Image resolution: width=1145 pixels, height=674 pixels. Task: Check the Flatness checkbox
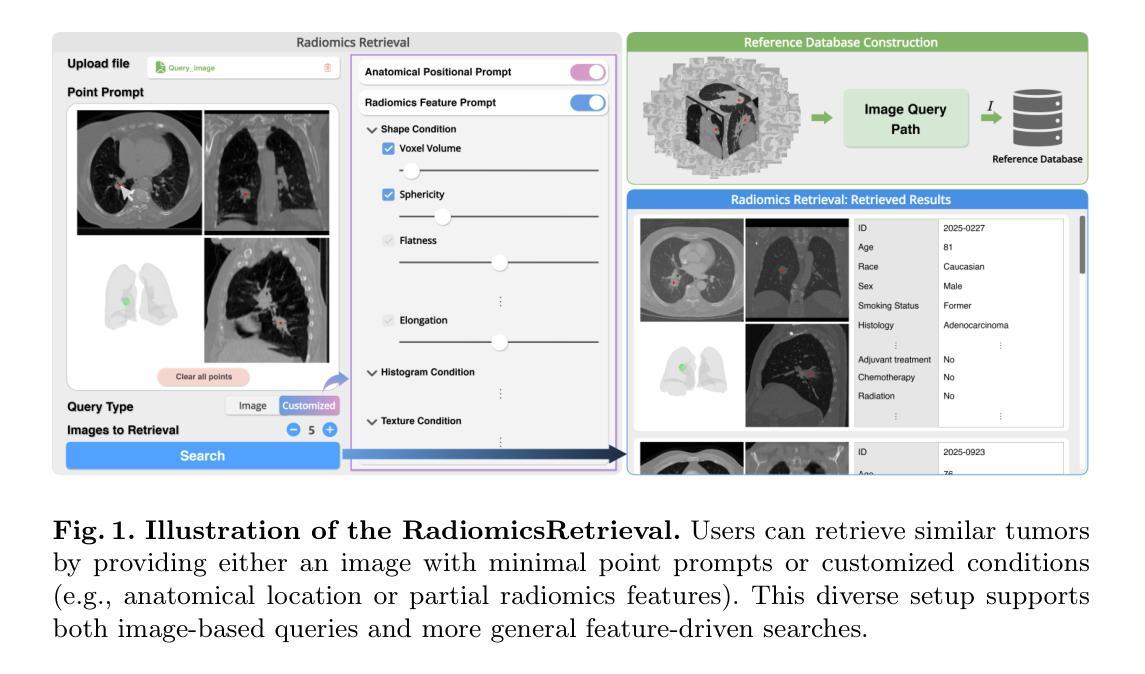(388, 240)
